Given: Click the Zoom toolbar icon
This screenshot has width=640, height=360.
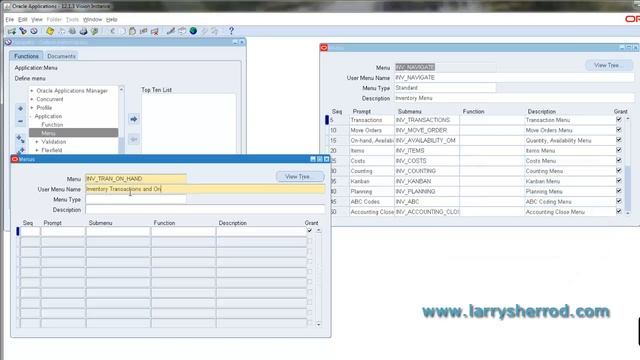Looking at the screenshot, I should tap(182, 31).
